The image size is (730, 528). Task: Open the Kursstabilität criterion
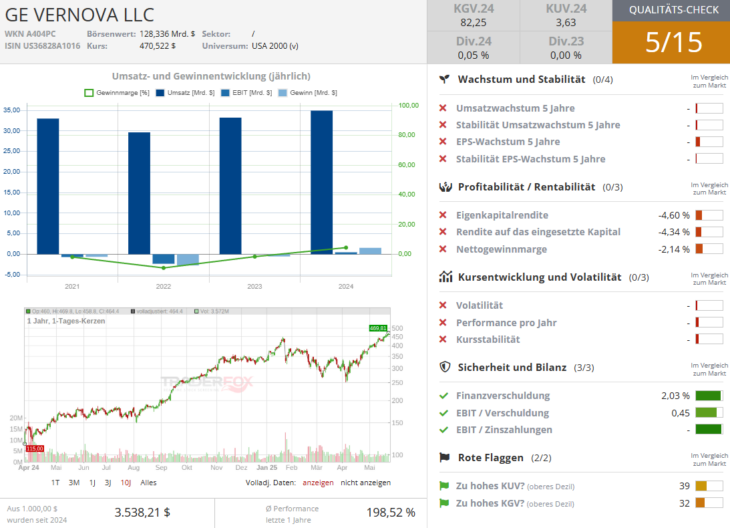click(x=488, y=339)
